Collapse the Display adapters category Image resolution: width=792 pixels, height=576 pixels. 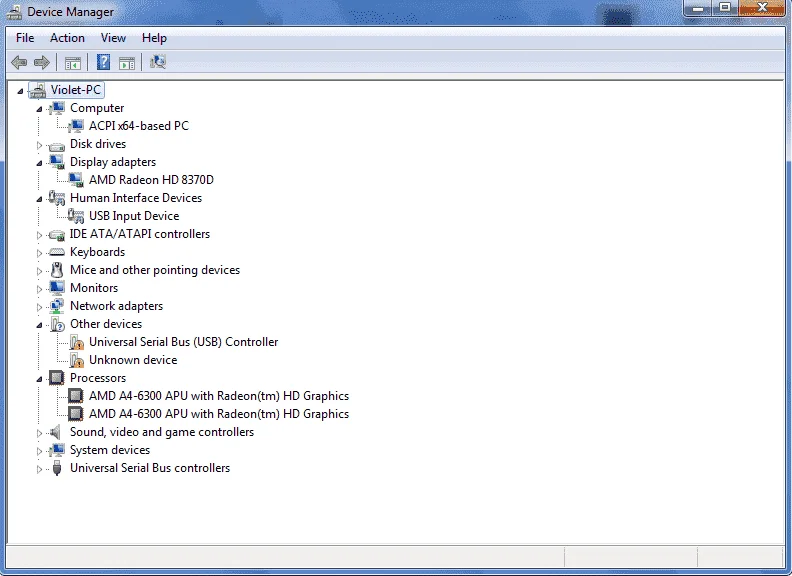(39, 163)
